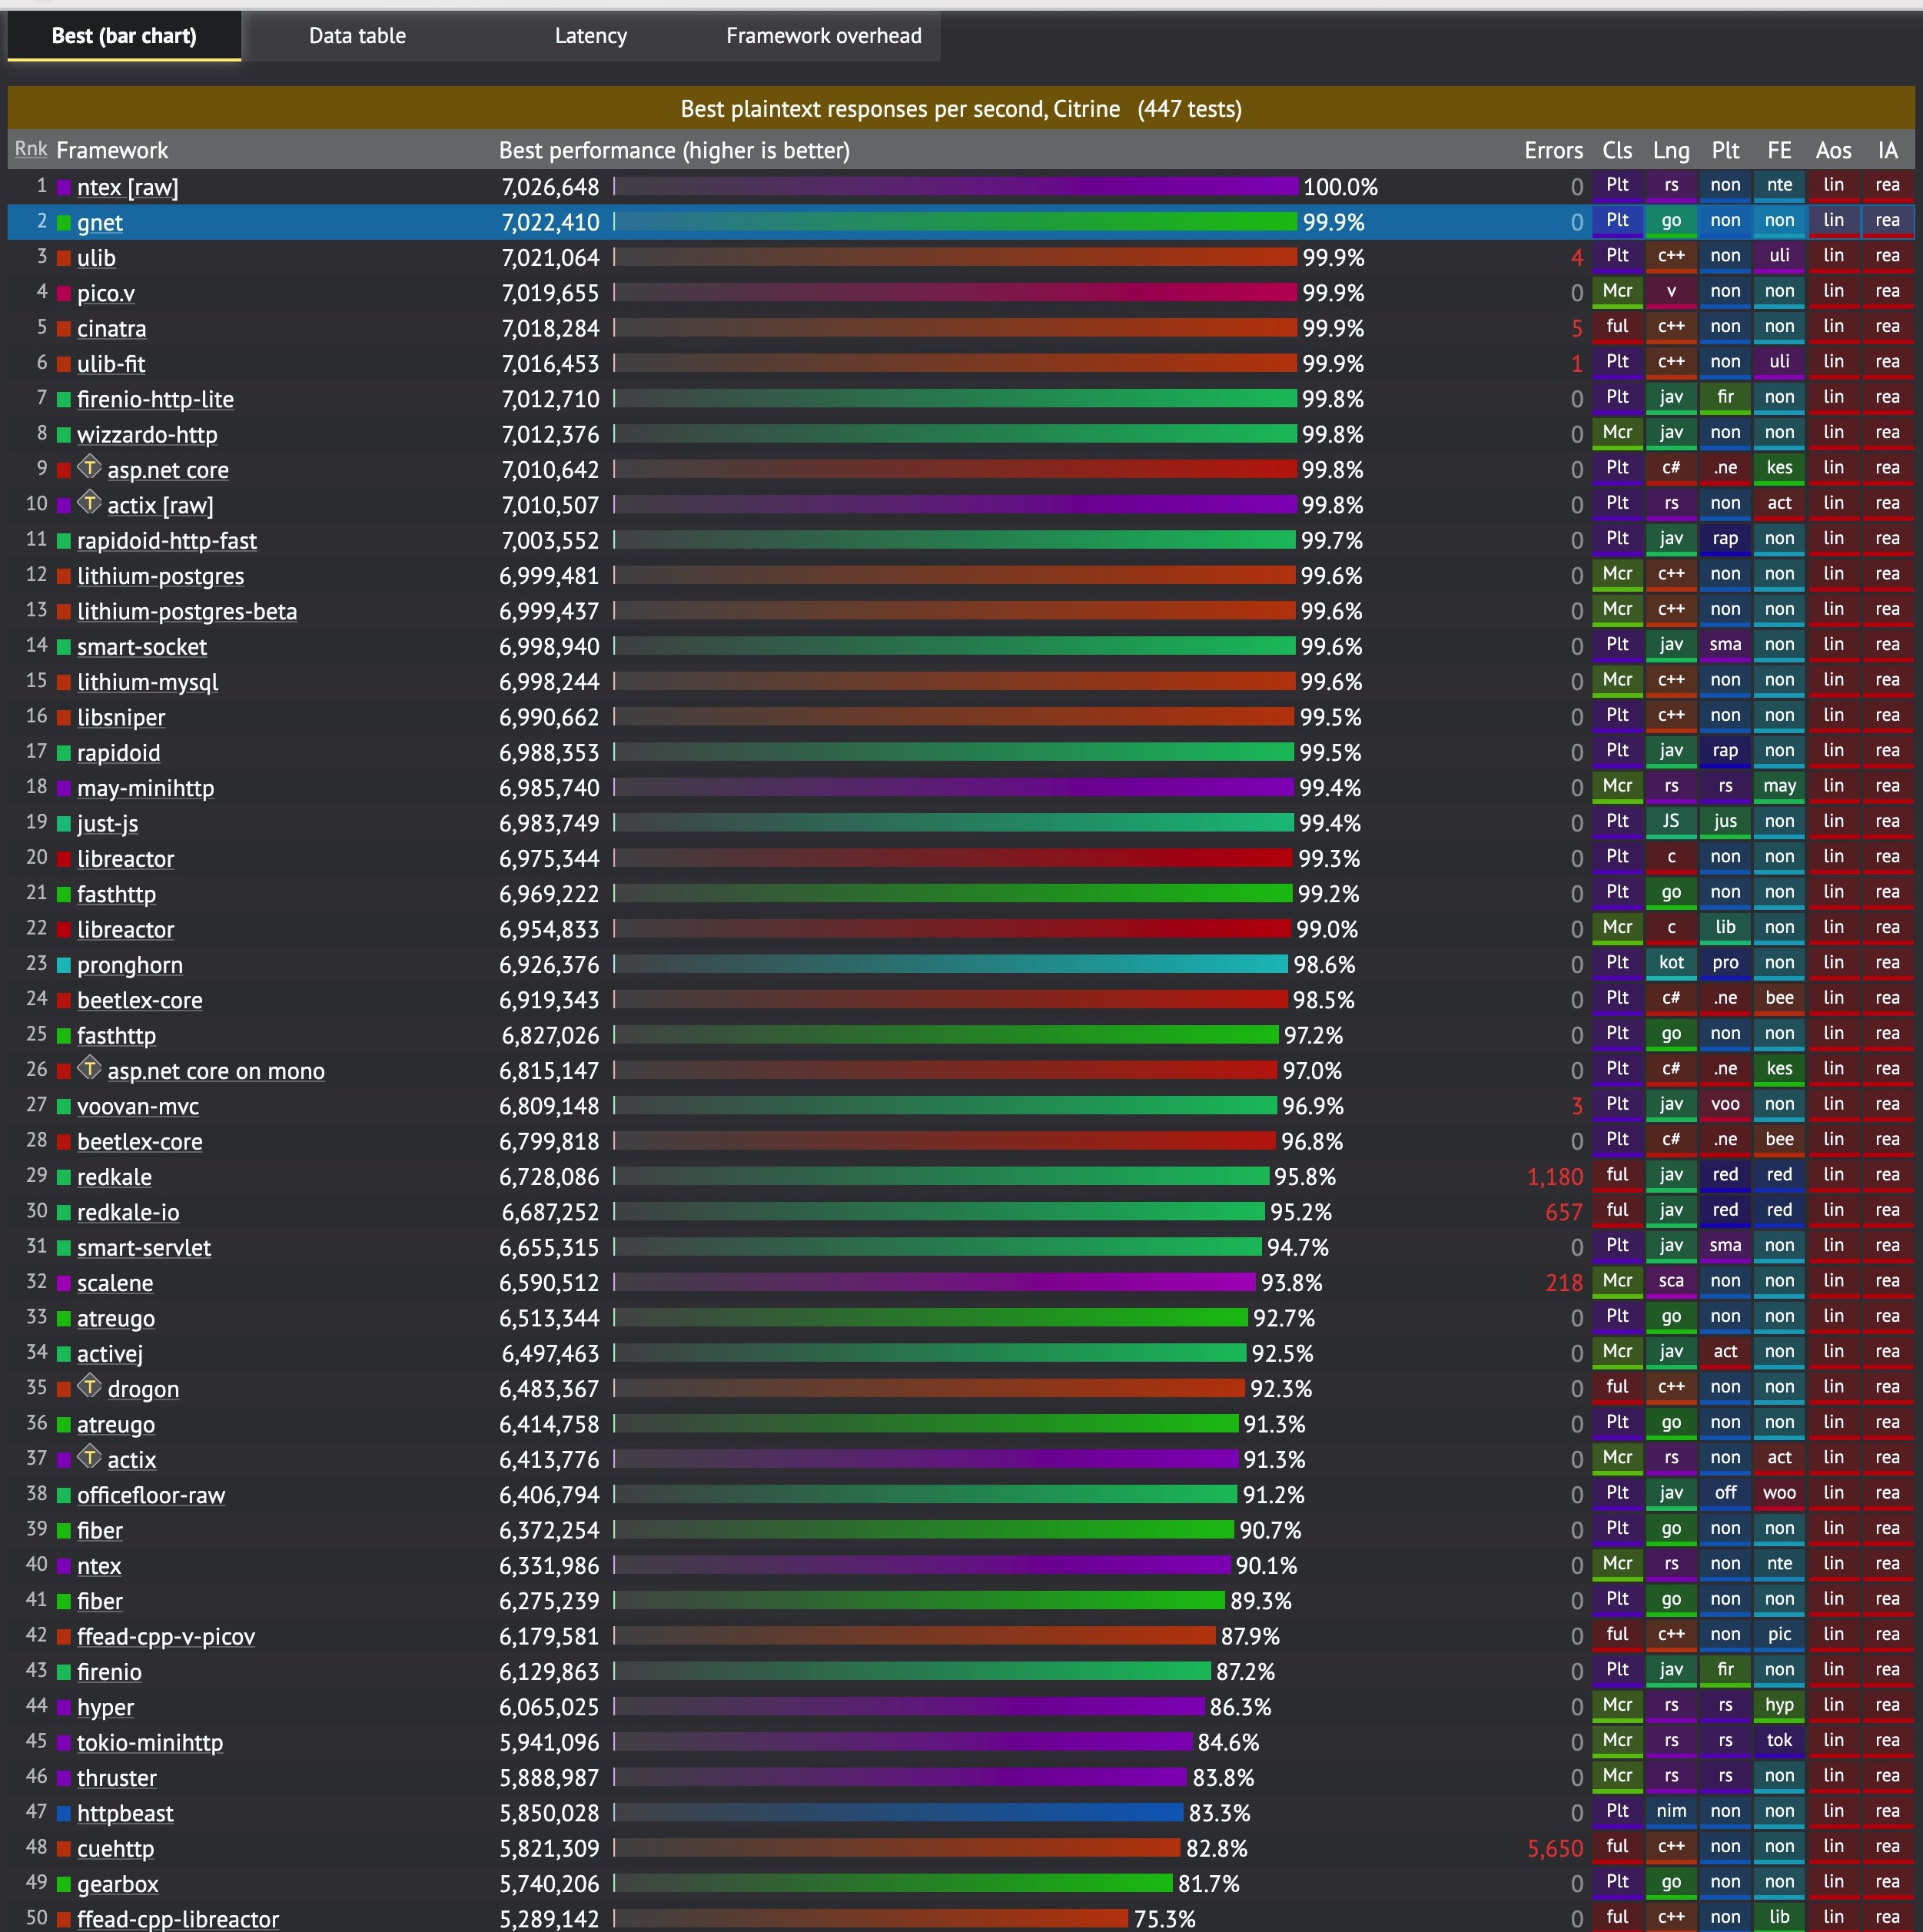Open the just-js link
This screenshot has width=1923, height=1932.
107,824
